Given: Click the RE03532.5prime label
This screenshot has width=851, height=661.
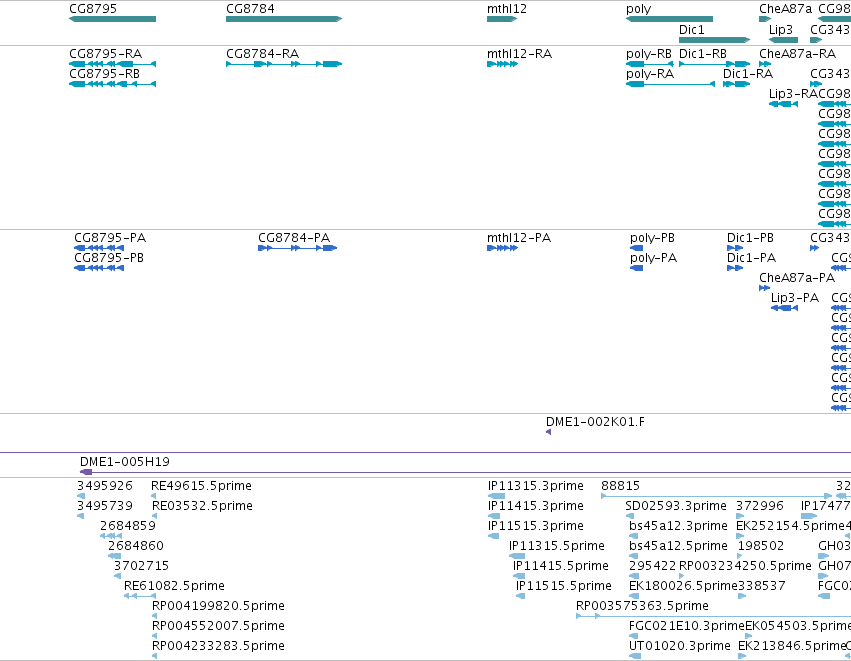Looking at the screenshot, I should click(202, 506).
